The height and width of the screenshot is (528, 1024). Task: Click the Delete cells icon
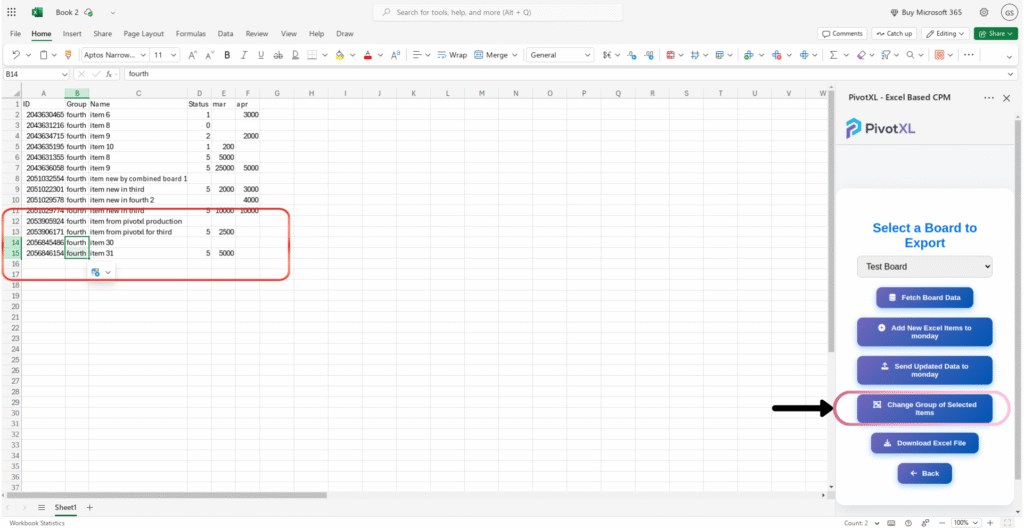(777, 55)
